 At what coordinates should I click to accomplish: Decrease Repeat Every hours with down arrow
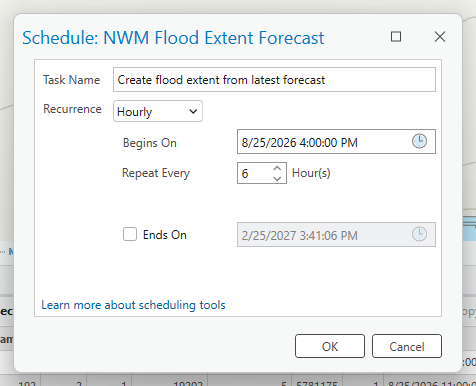[277, 178]
